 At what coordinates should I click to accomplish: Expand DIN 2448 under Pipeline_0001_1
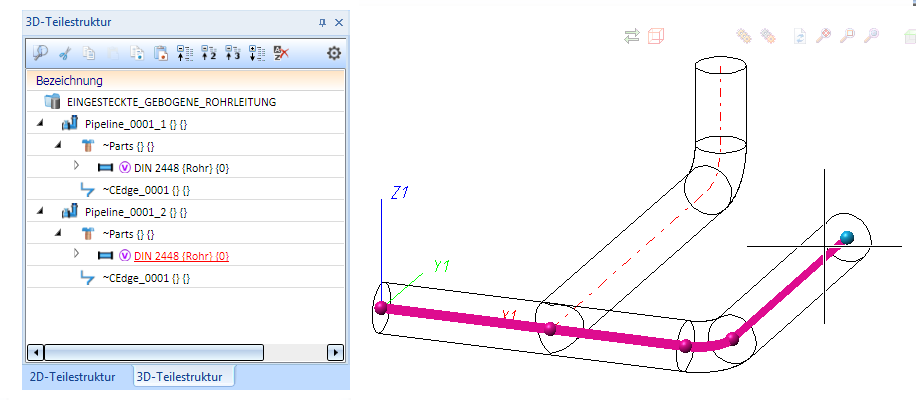point(76,166)
